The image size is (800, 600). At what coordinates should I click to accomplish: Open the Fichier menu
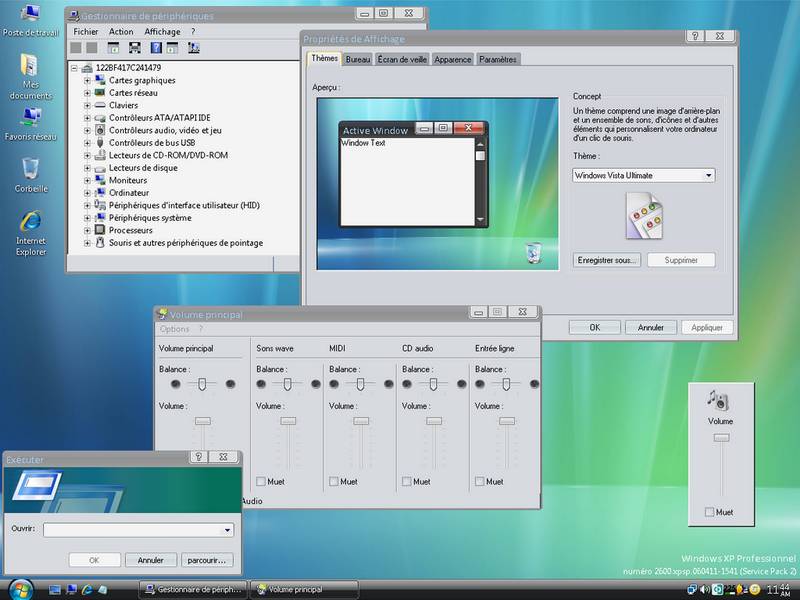(86, 32)
